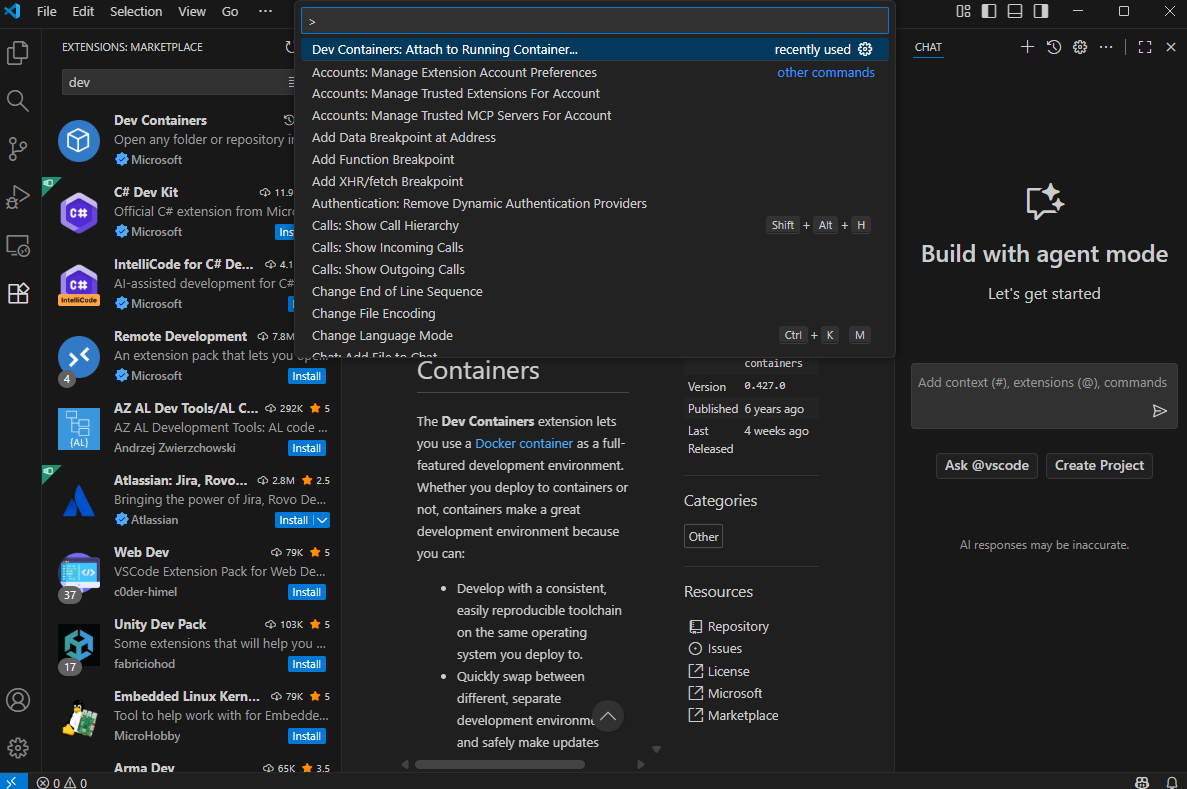Install the Unity Dev Pack extension
1187x789 pixels.
[307, 664]
